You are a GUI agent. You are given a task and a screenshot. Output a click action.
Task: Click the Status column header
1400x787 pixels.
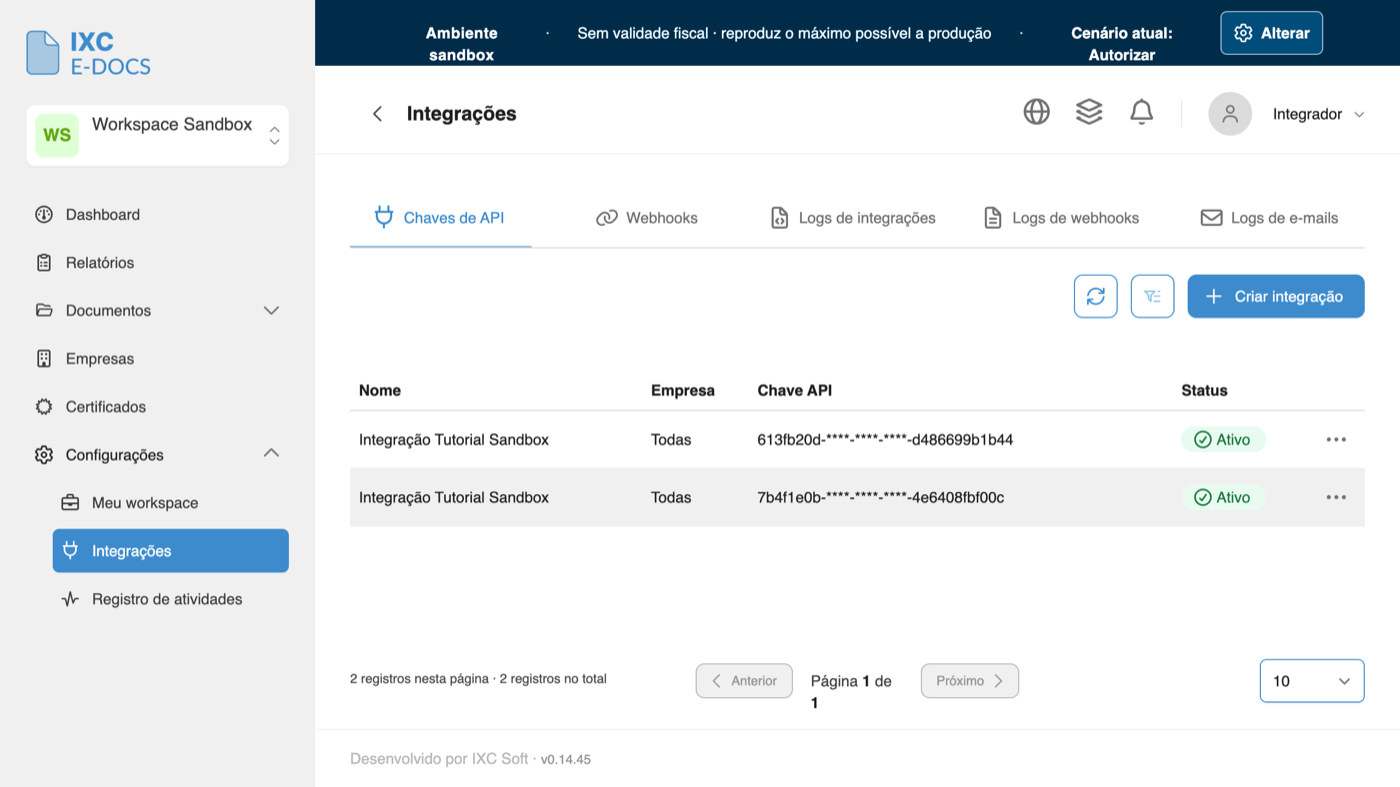pos(1204,390)
